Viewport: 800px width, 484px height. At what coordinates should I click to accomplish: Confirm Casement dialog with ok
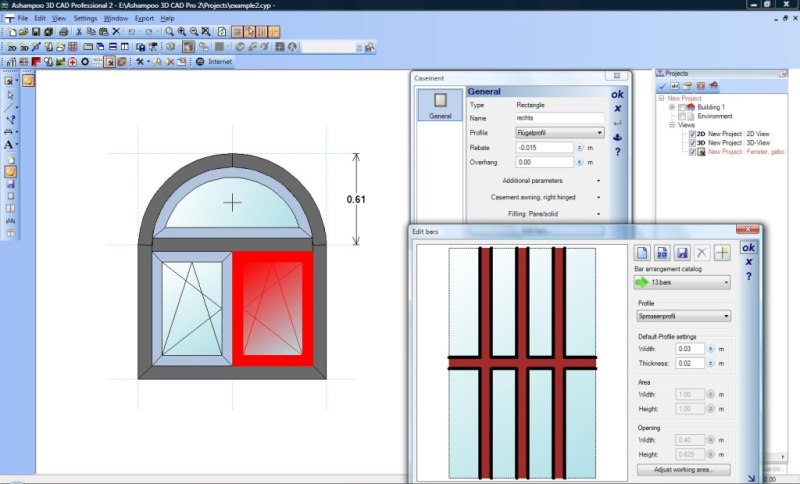tap(617, 94)
